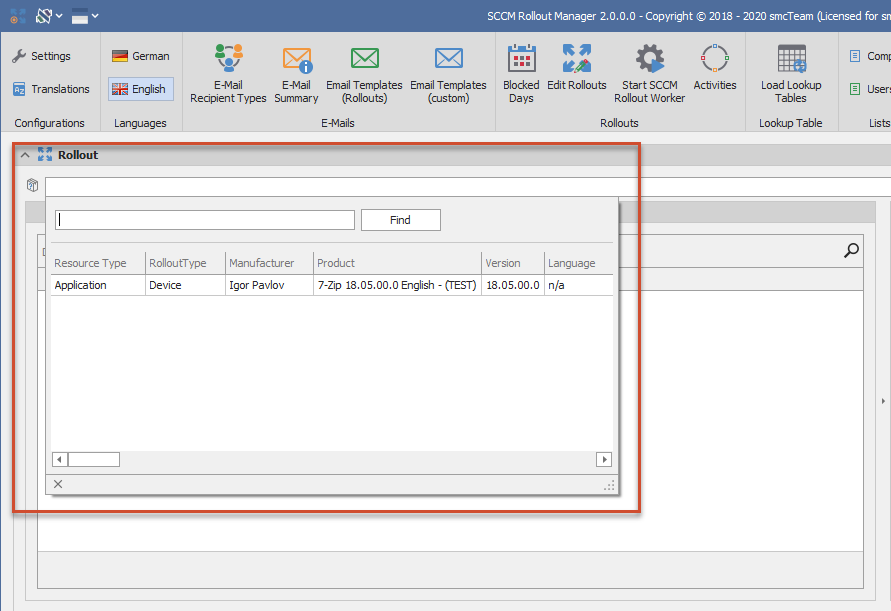
Task: Click the horizontal scrollbar left arrow
Action: click(60, 459)
